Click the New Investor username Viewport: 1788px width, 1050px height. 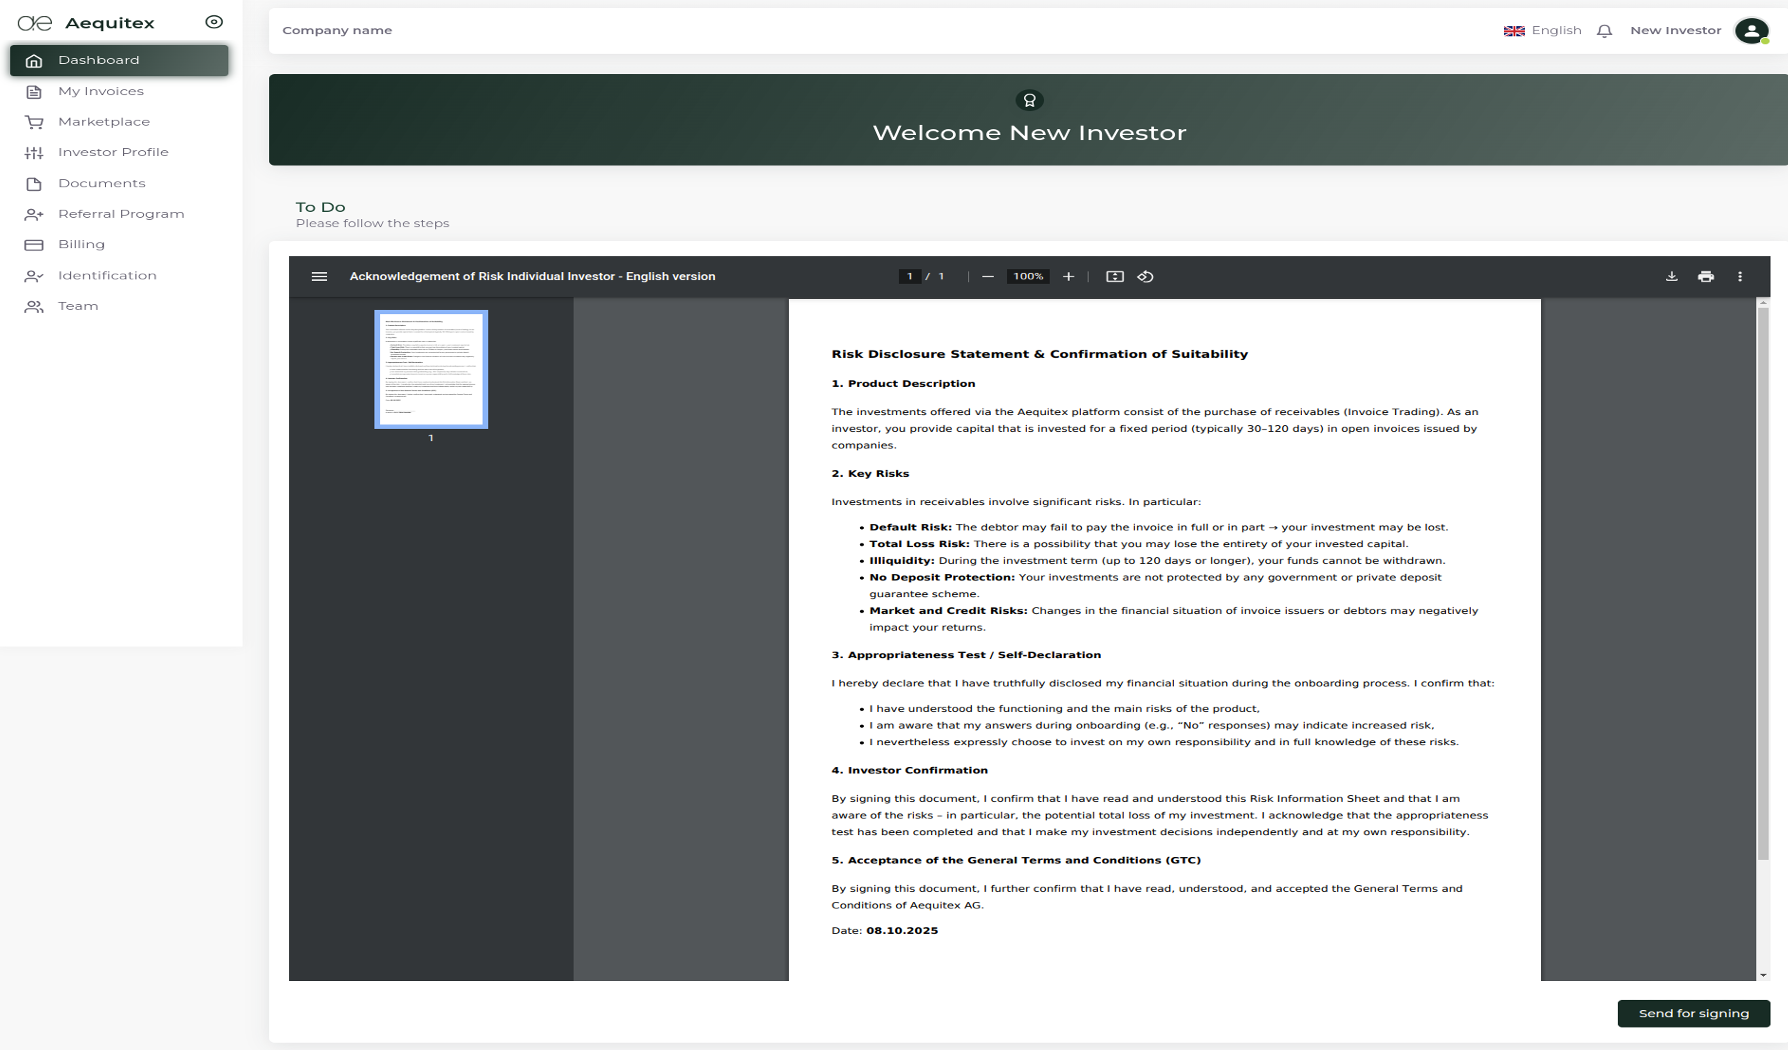pyautogui.click(x=1675, y=31)
